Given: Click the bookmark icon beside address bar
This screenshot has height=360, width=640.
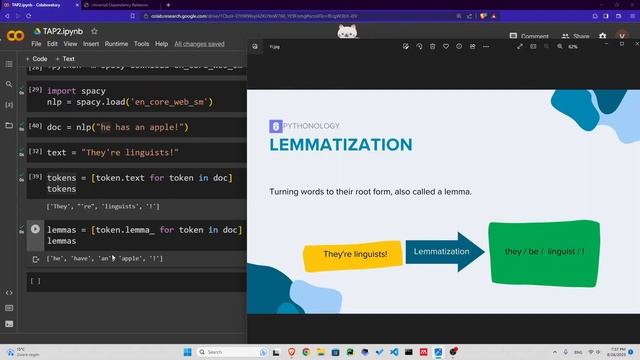Looking at the screenshot, I should tap(133, 16).
